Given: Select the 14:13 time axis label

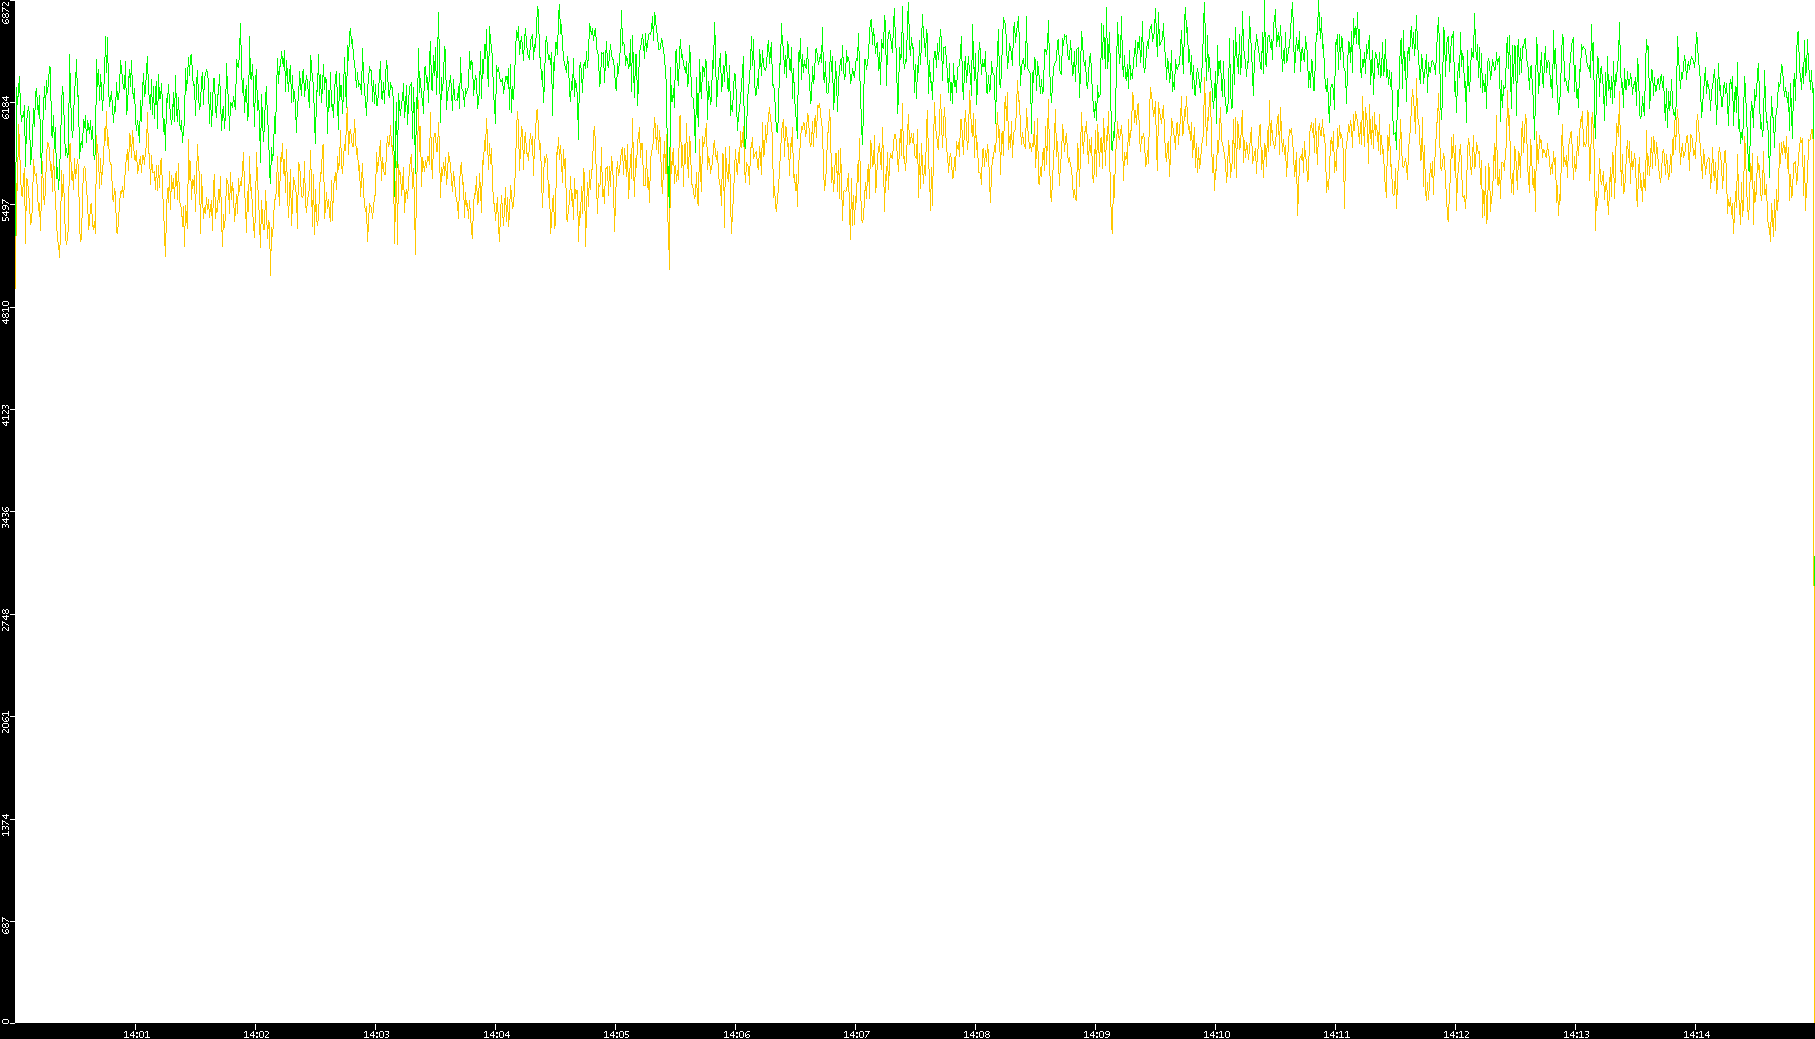Looking at the screenshot, I should [x=1576, y=1034].
